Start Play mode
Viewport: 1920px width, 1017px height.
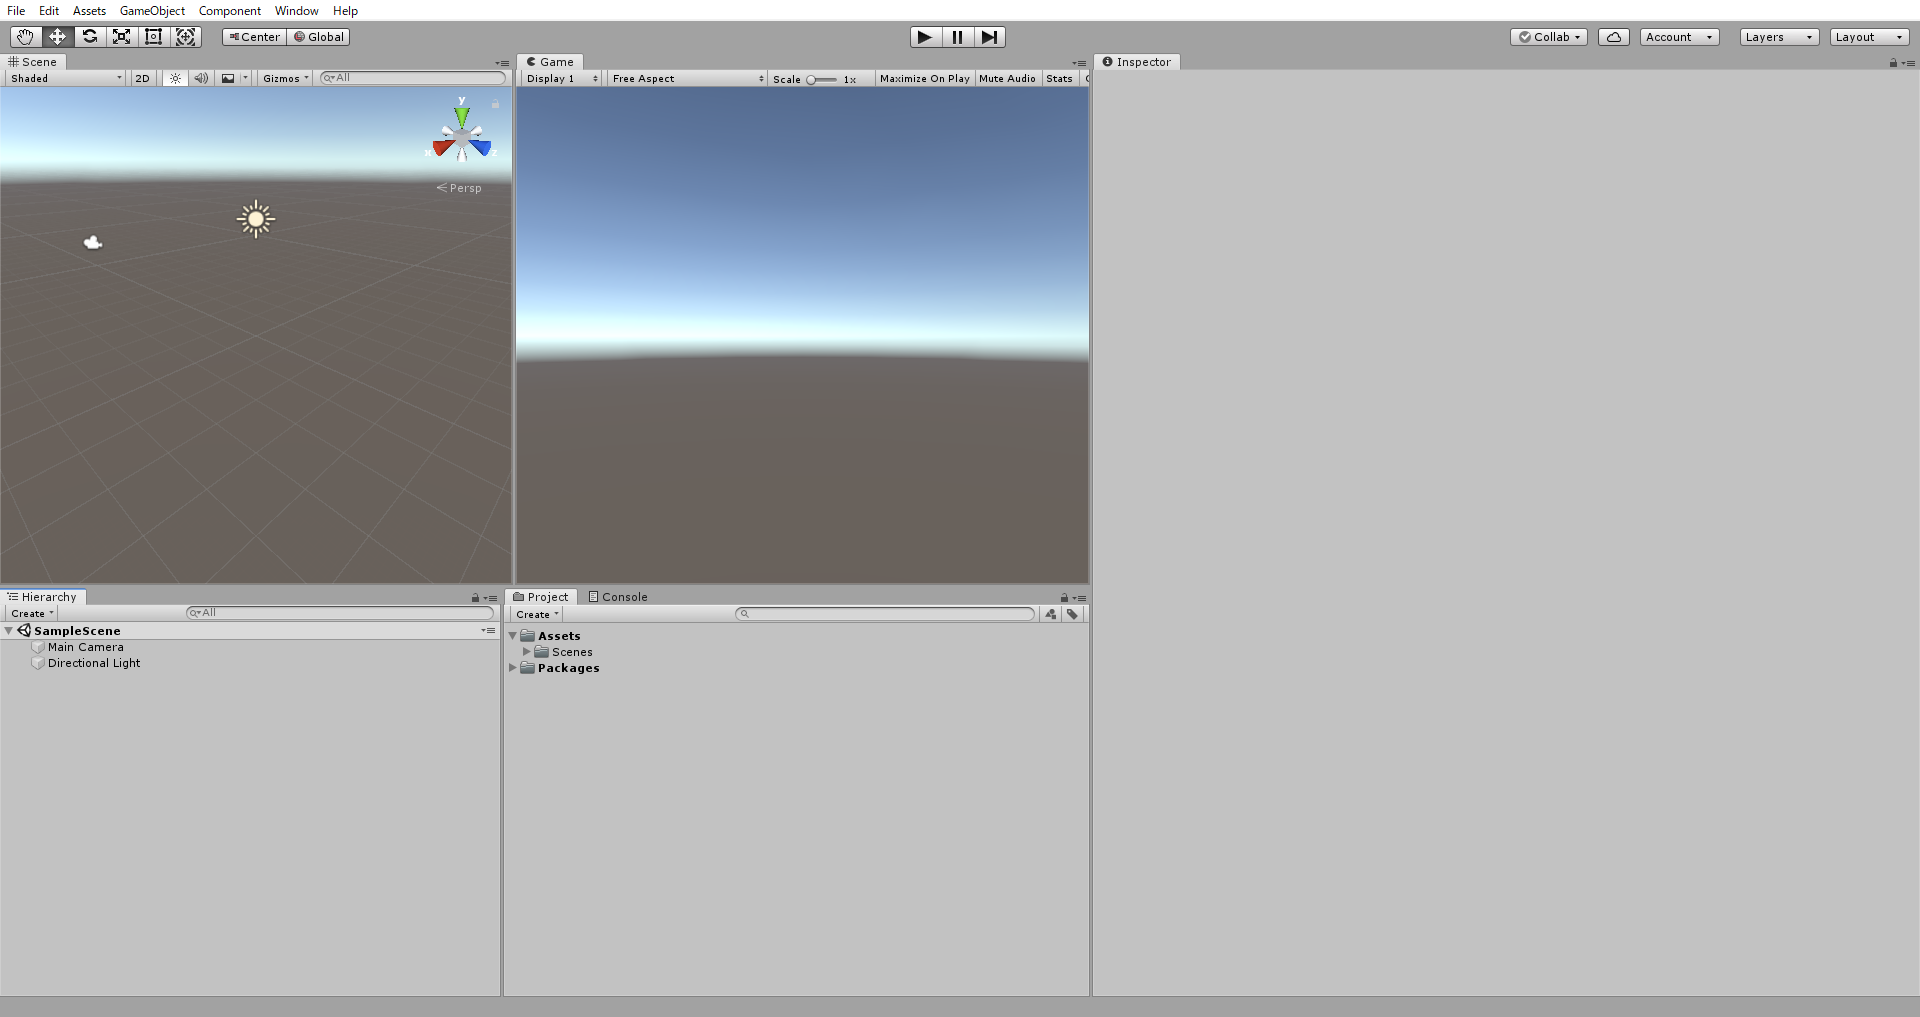tap(925, 37)
